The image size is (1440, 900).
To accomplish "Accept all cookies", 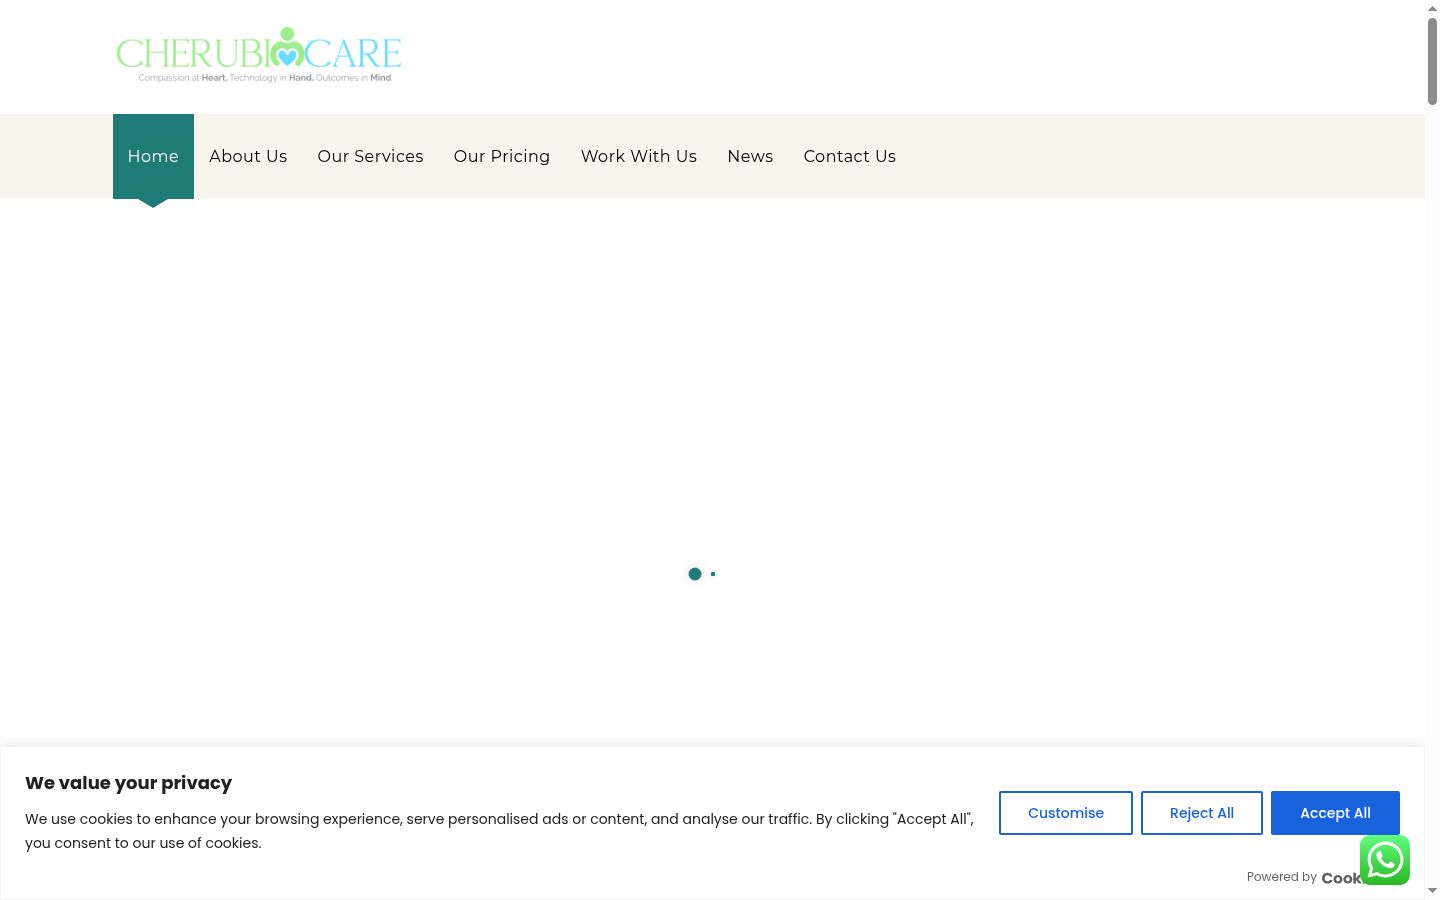I will click(1335, 813).
